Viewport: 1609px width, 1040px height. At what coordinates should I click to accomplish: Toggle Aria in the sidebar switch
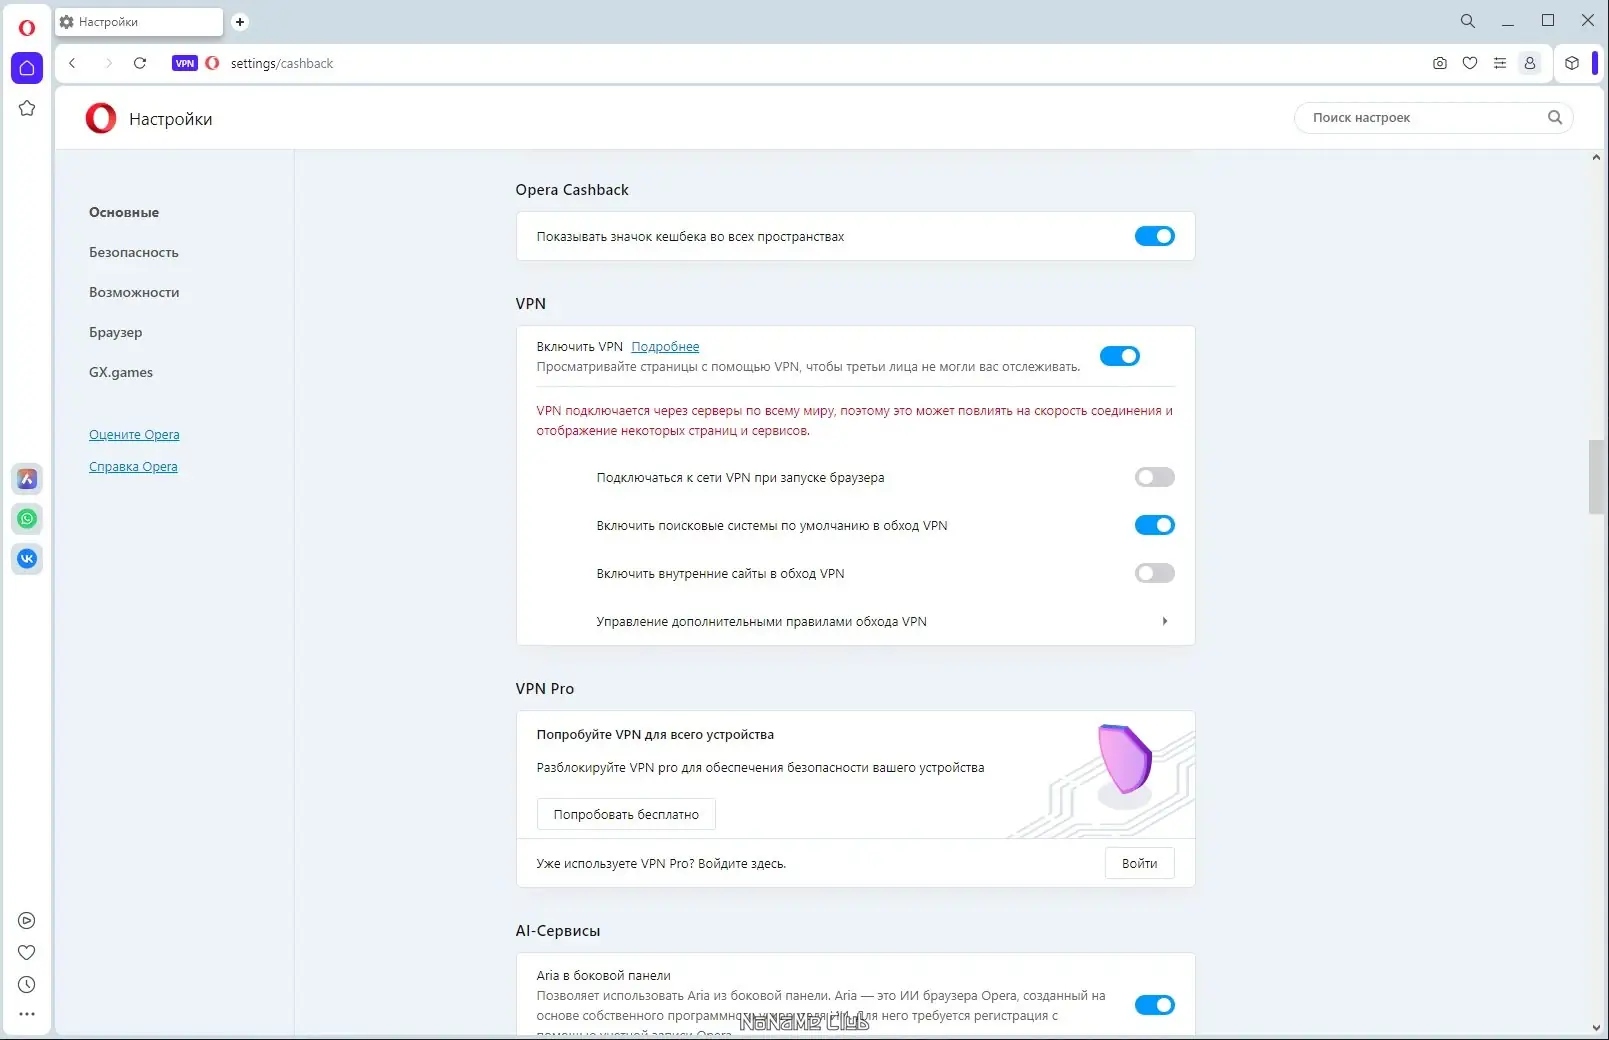coord(1155,1005)
